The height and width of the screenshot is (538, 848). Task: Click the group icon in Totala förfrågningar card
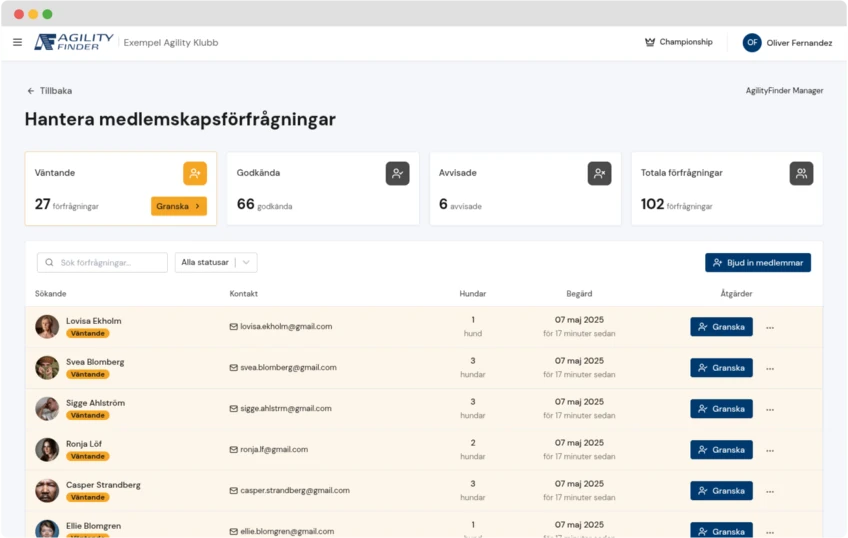pos(801,173)
